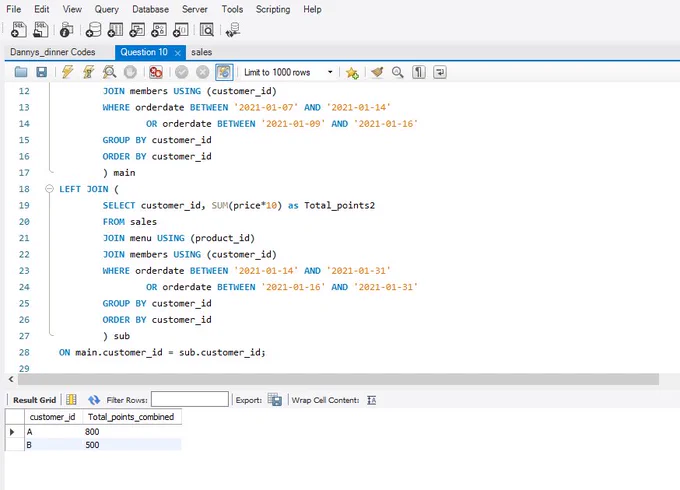Open the Edit menu

click(x=42, y=9)
